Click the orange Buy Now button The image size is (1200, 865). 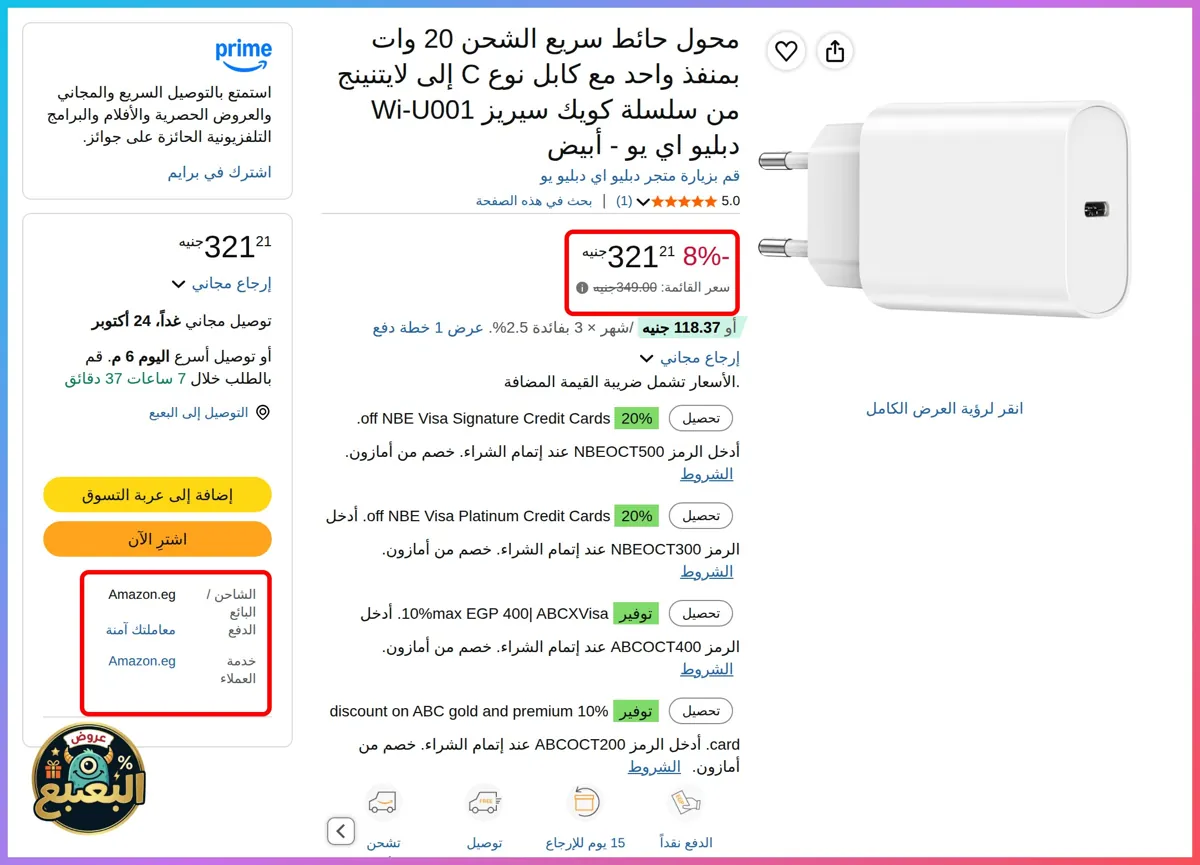pos(158,539)
